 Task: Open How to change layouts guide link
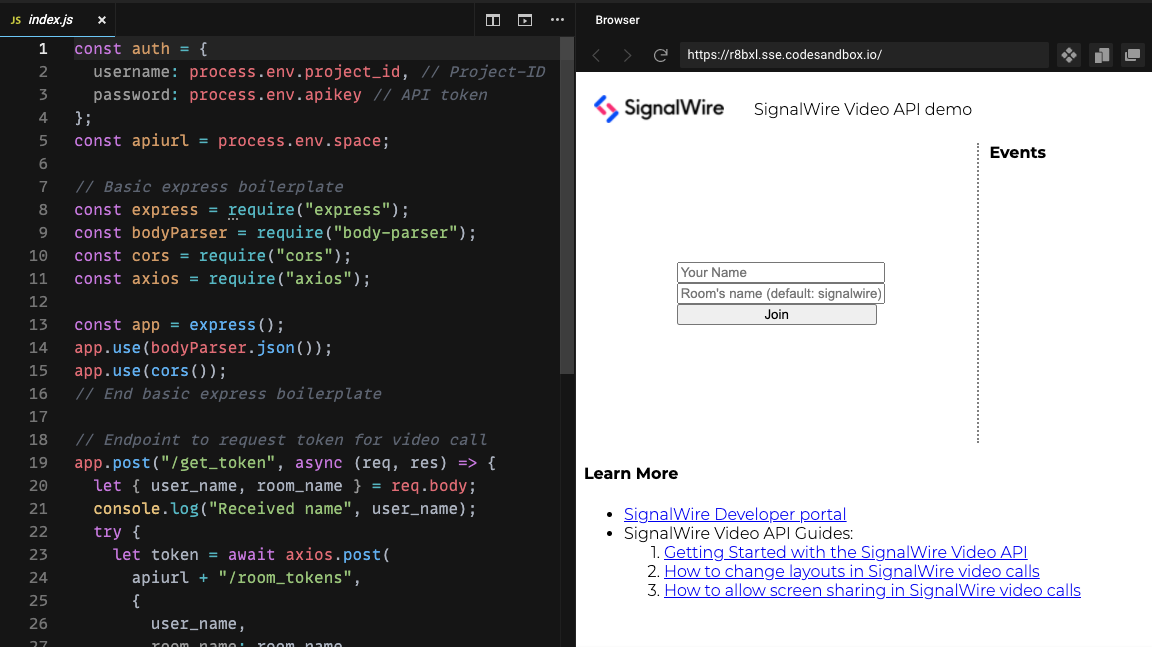pos(852,571)
